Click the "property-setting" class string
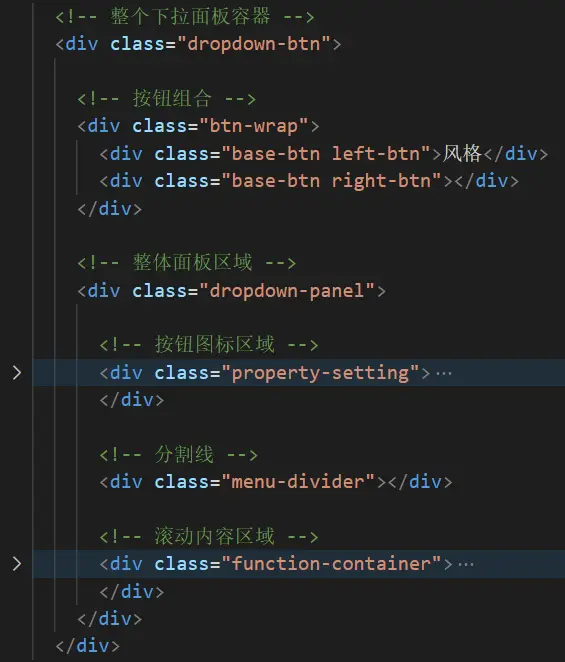Viewport: 565px width, 662px height. pos(321,373)
